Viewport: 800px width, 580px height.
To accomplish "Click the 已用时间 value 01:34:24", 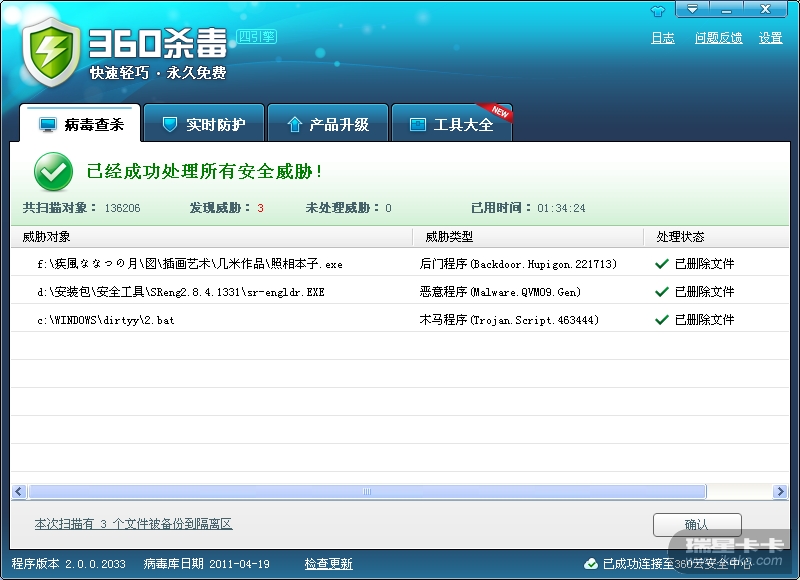I will click(561, 208).
